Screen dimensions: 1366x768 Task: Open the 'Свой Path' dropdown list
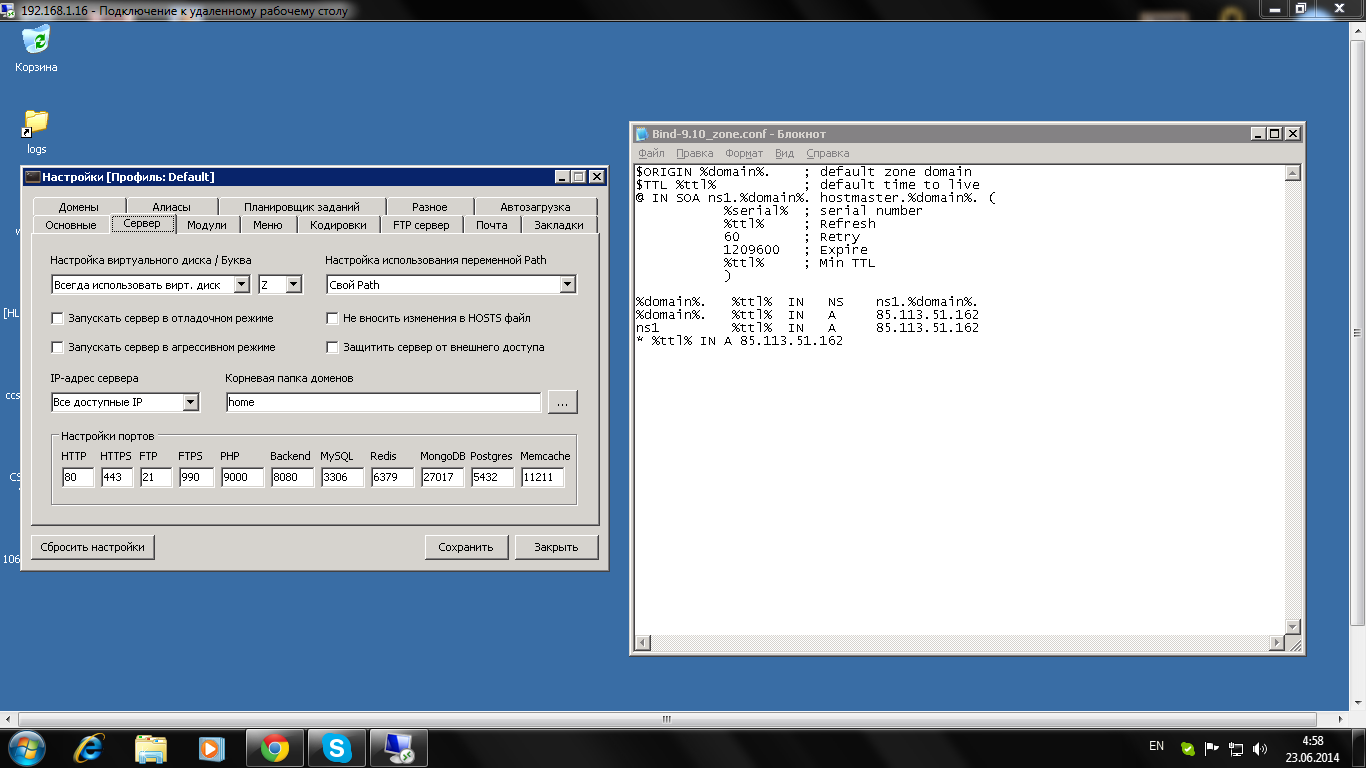[567, 285]
